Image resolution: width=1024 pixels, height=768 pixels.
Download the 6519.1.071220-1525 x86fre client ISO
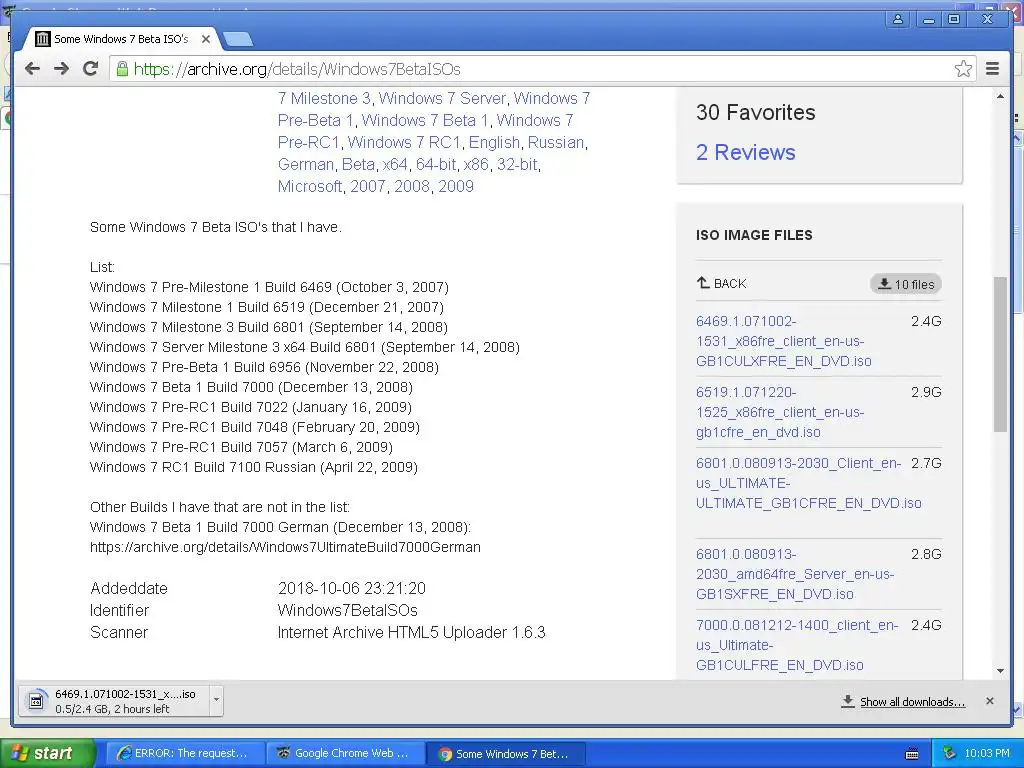pyautogui.click(x=780, y=412)
